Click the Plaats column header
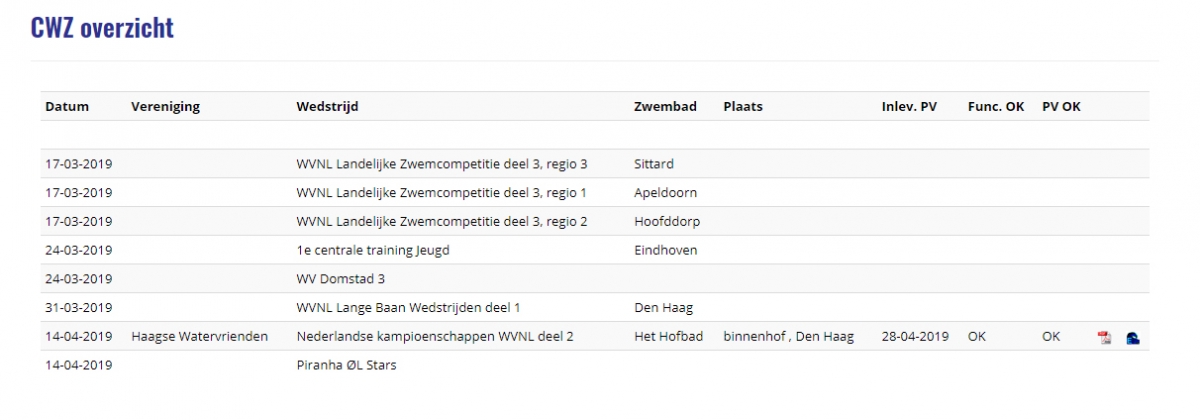Viewport: 1200px width, 420px height. 742,107
